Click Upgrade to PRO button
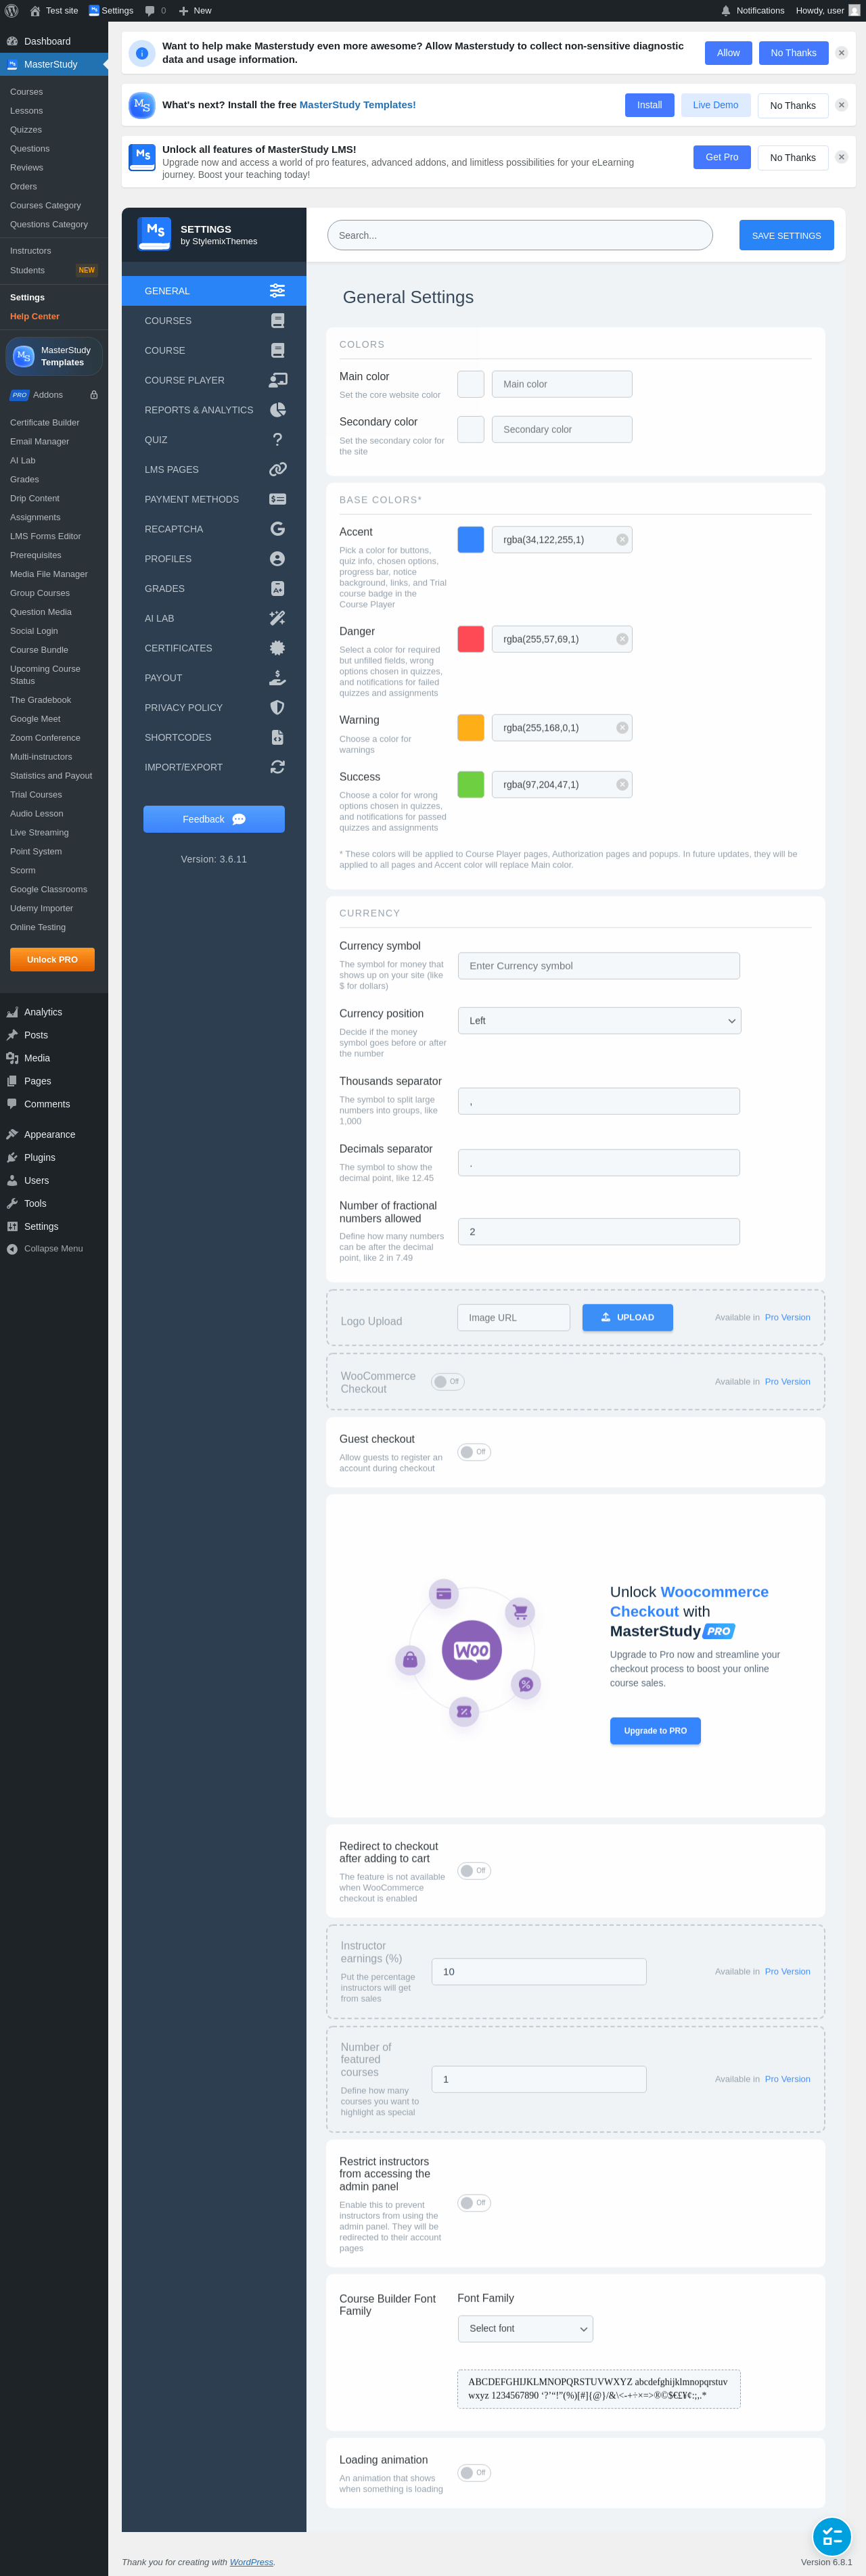The image size is (866, 2576). pyautogui.click(x=655, y=1731)
